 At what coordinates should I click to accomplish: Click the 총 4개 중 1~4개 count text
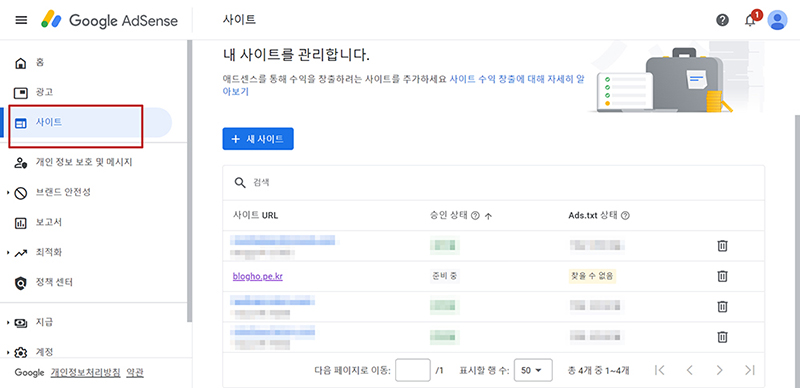click(x=598, y=370)
